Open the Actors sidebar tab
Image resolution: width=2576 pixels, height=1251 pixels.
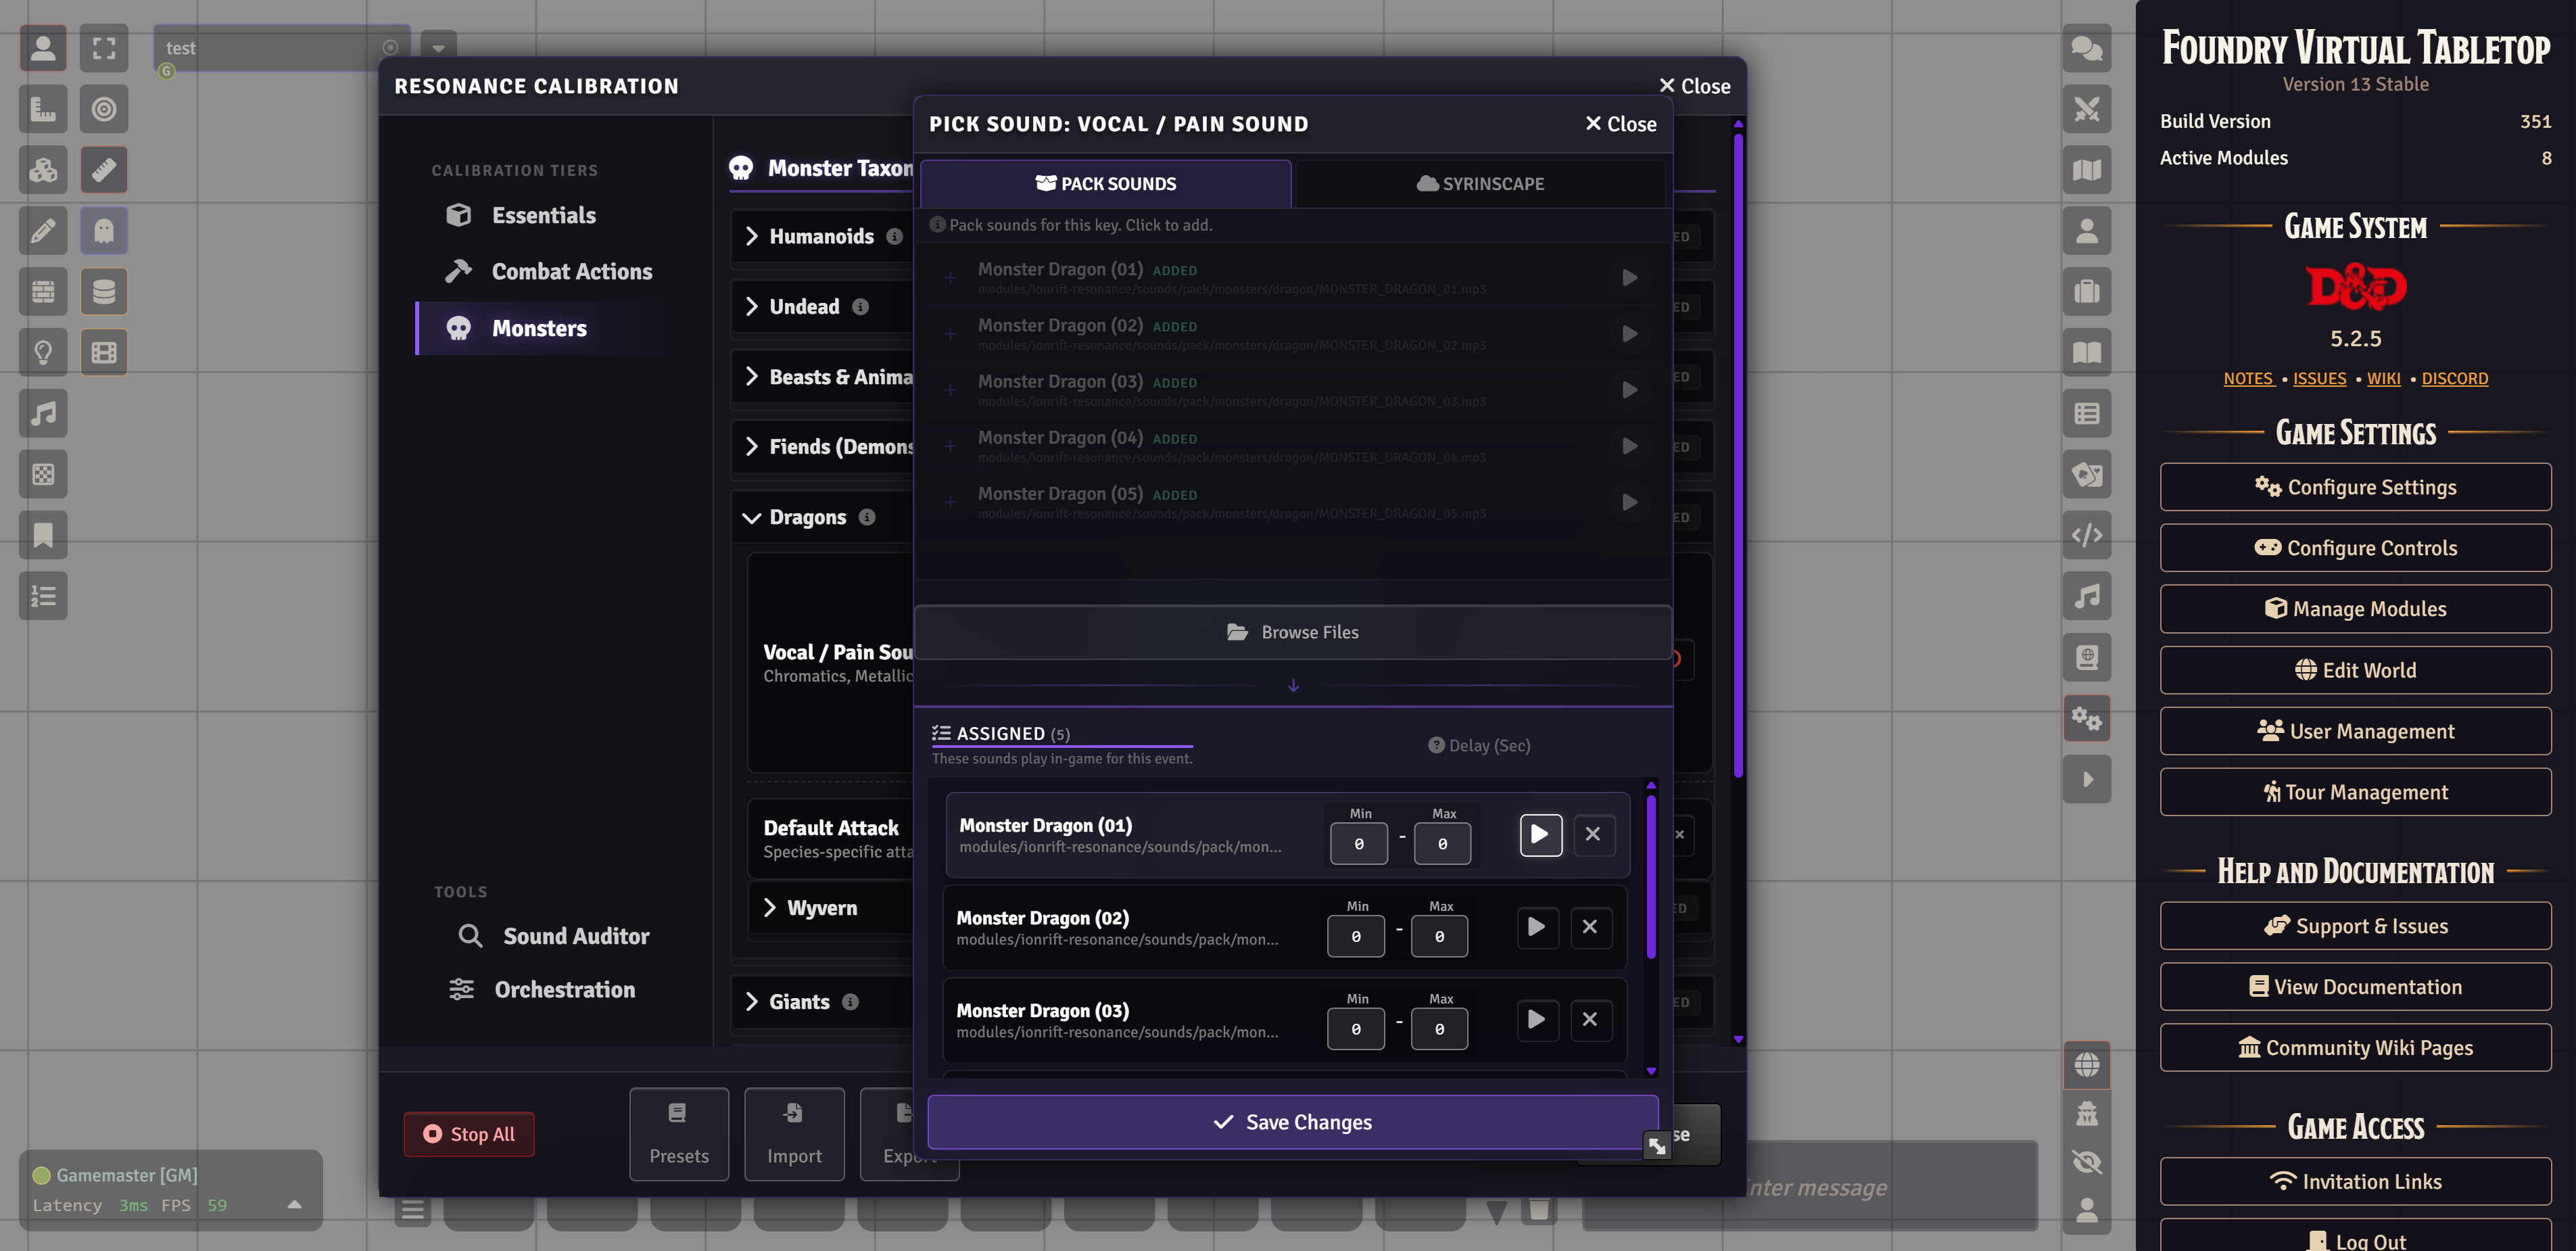coord(2087,231)
